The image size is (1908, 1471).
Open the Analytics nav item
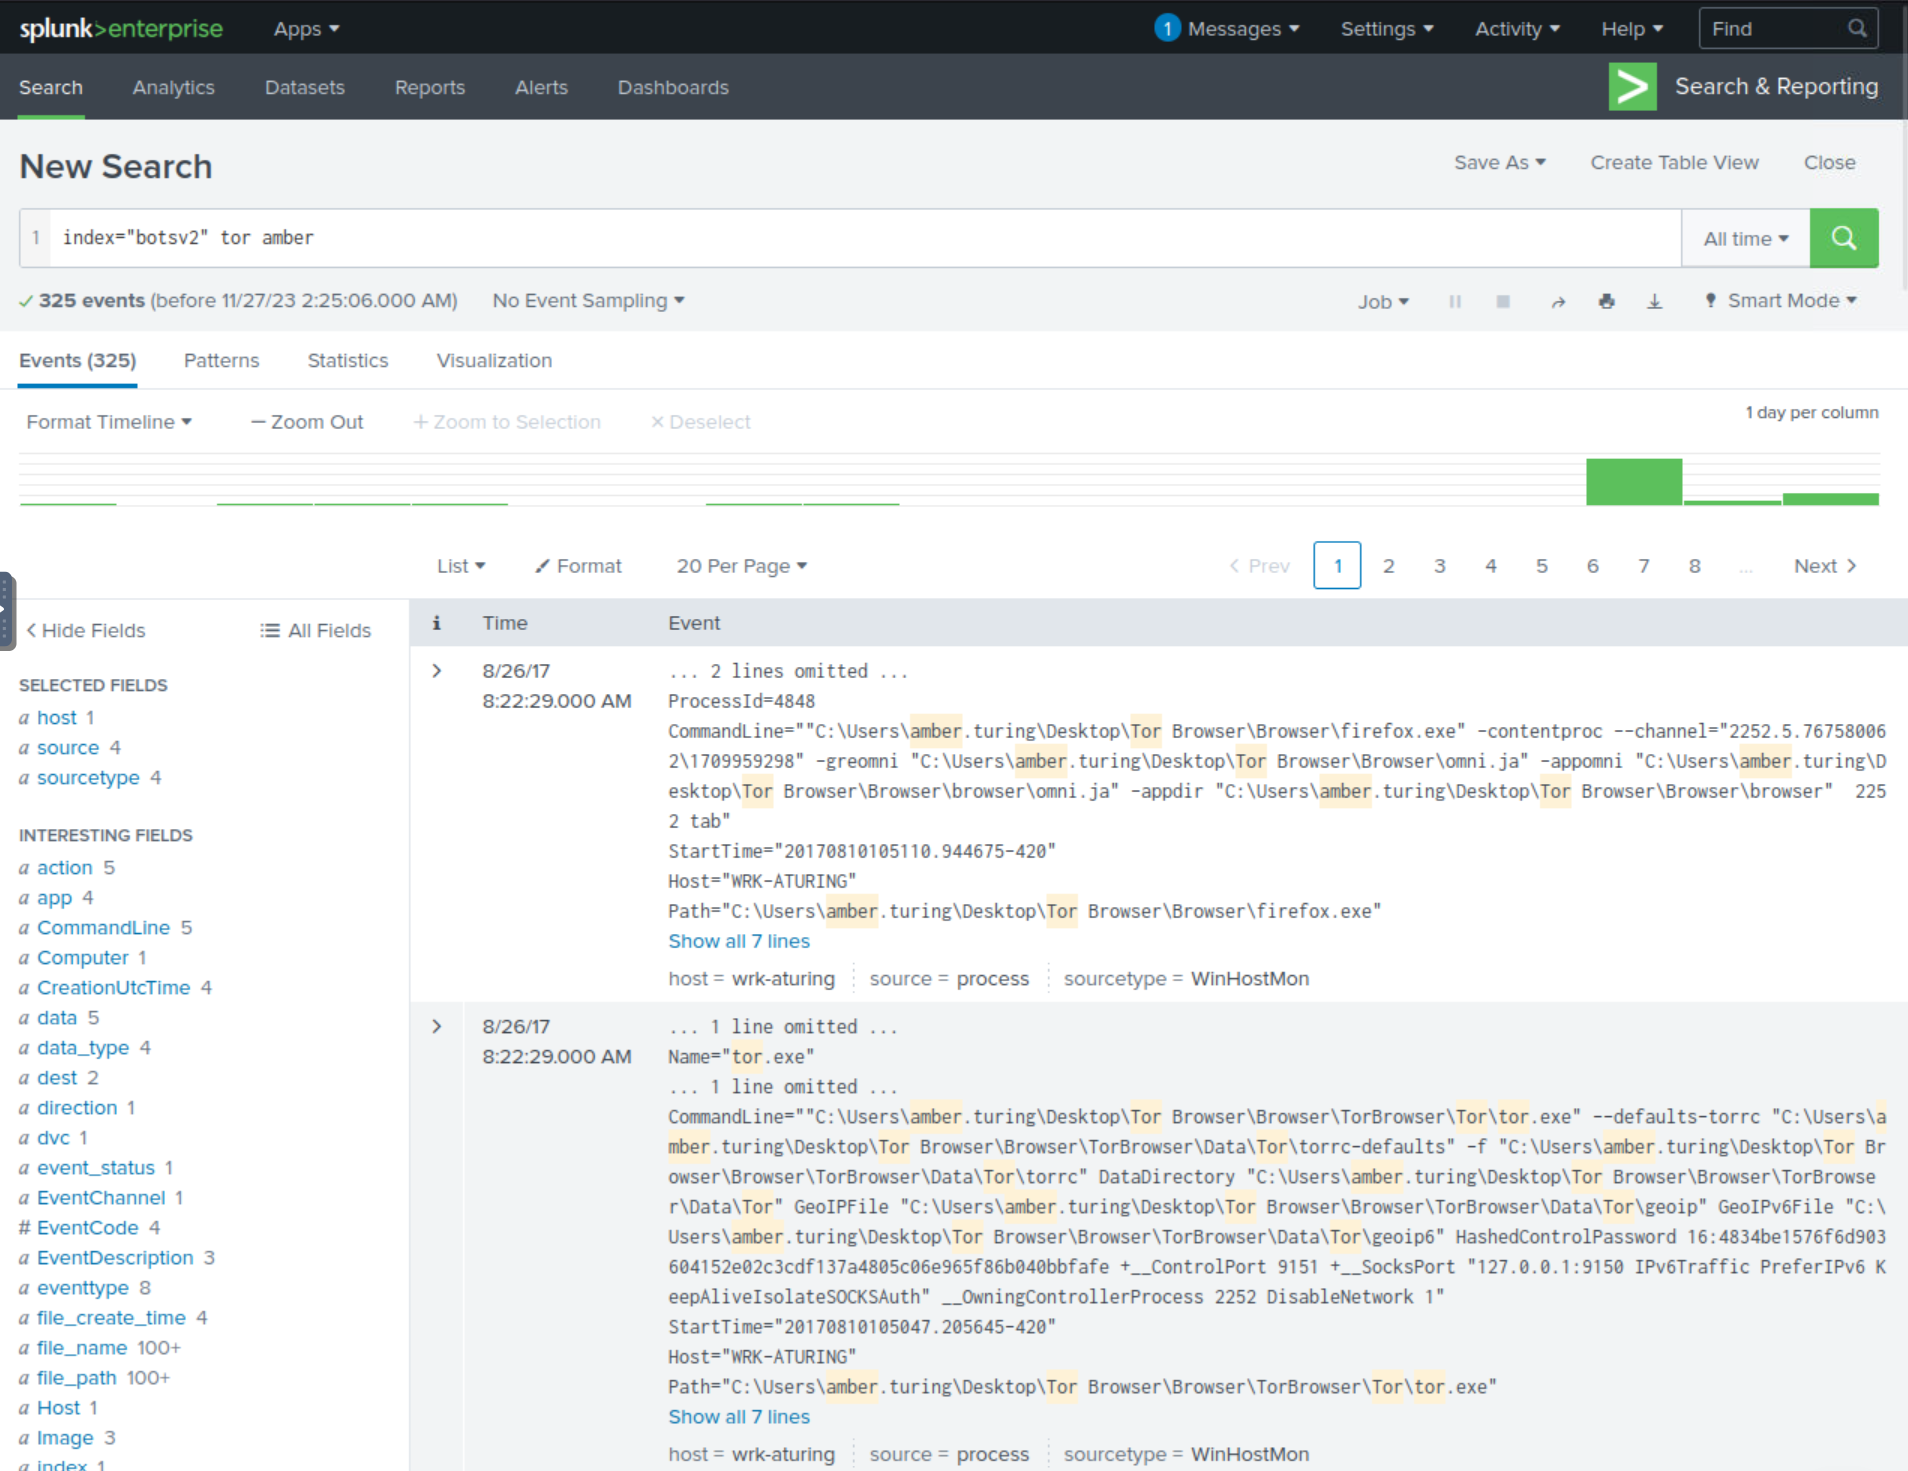coord(173,87)
